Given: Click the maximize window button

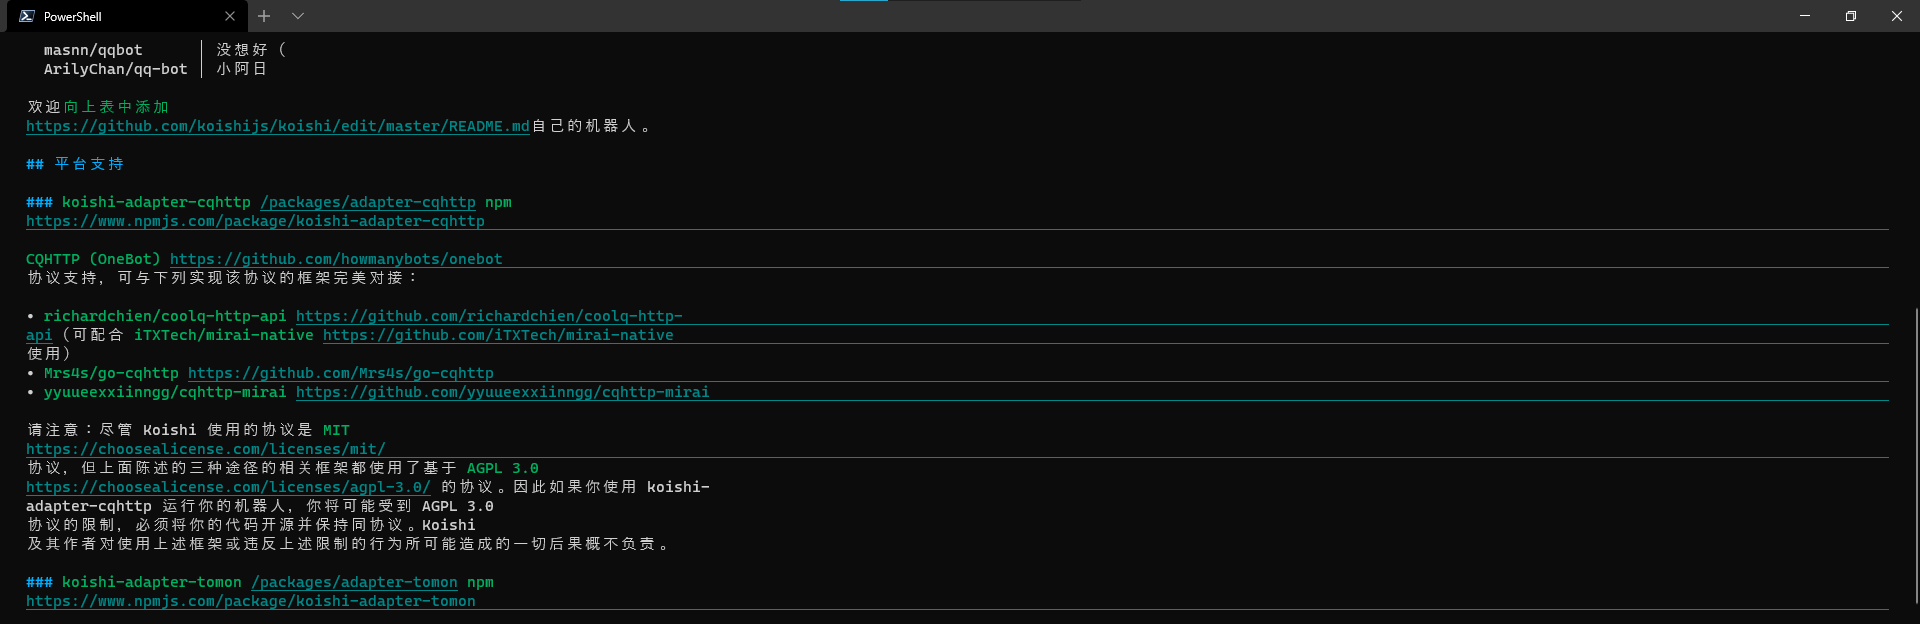Looking at the screenshot, I should (1850, 16).
